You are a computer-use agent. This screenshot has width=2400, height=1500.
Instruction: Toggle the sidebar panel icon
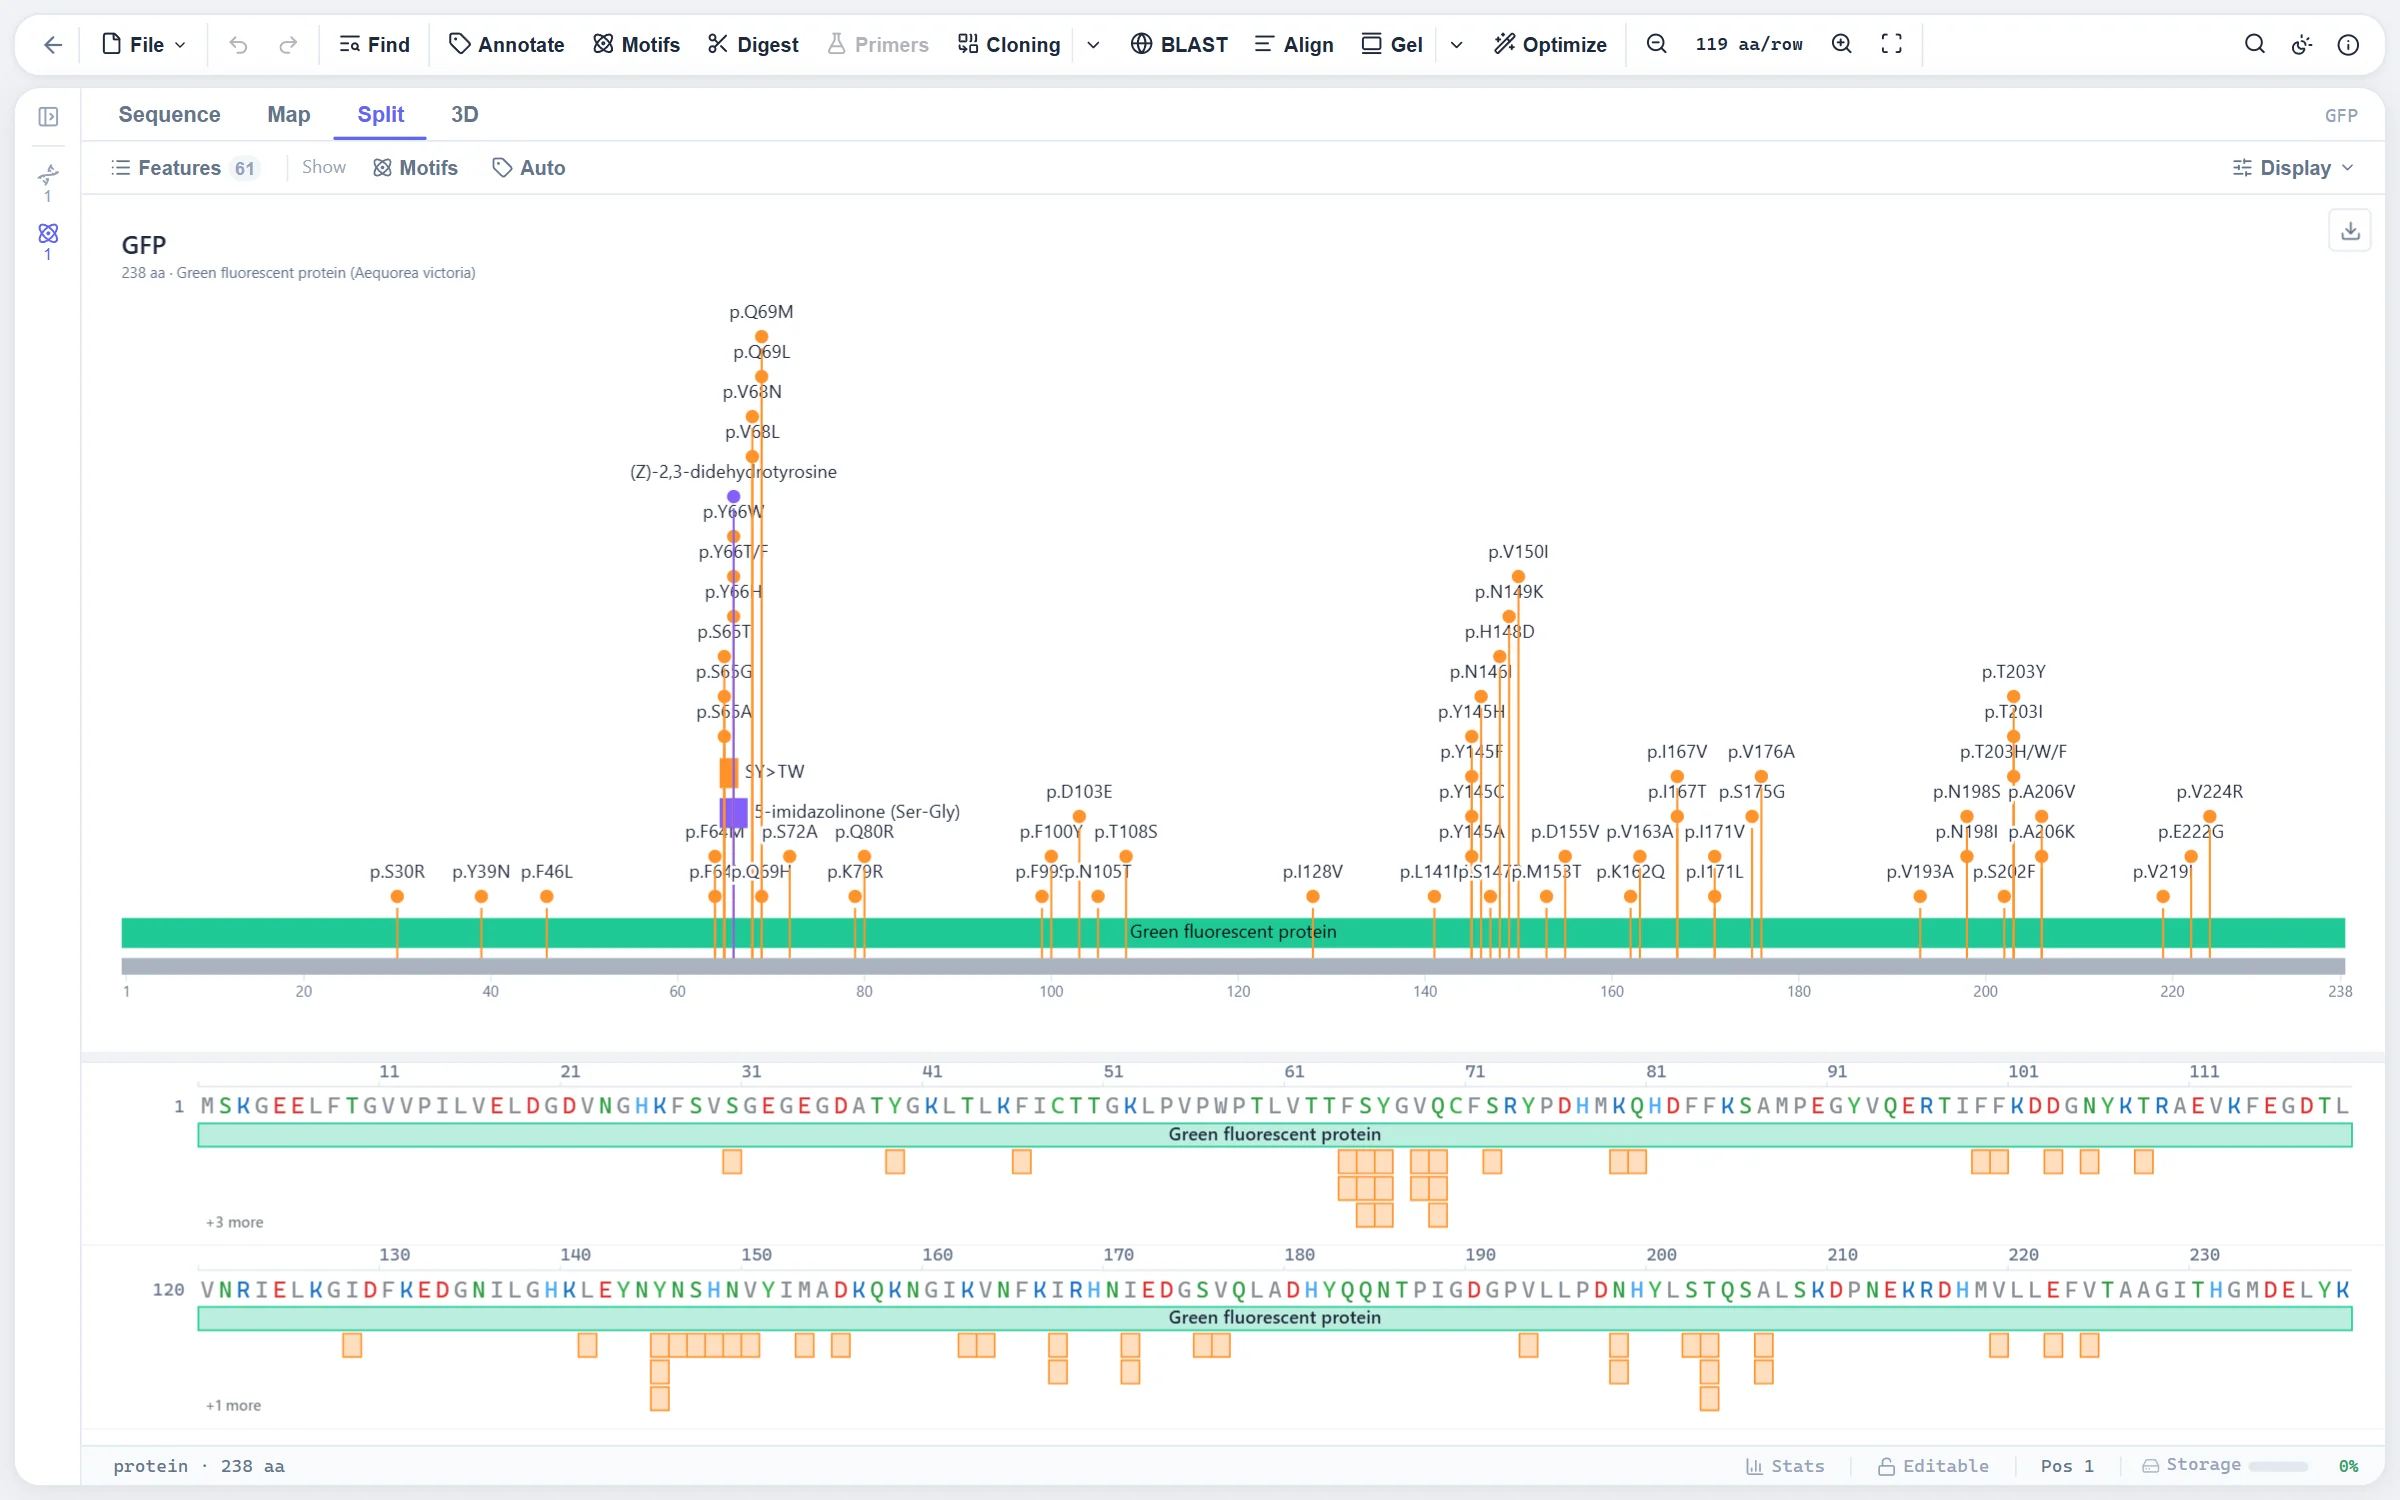click(48, 117)
